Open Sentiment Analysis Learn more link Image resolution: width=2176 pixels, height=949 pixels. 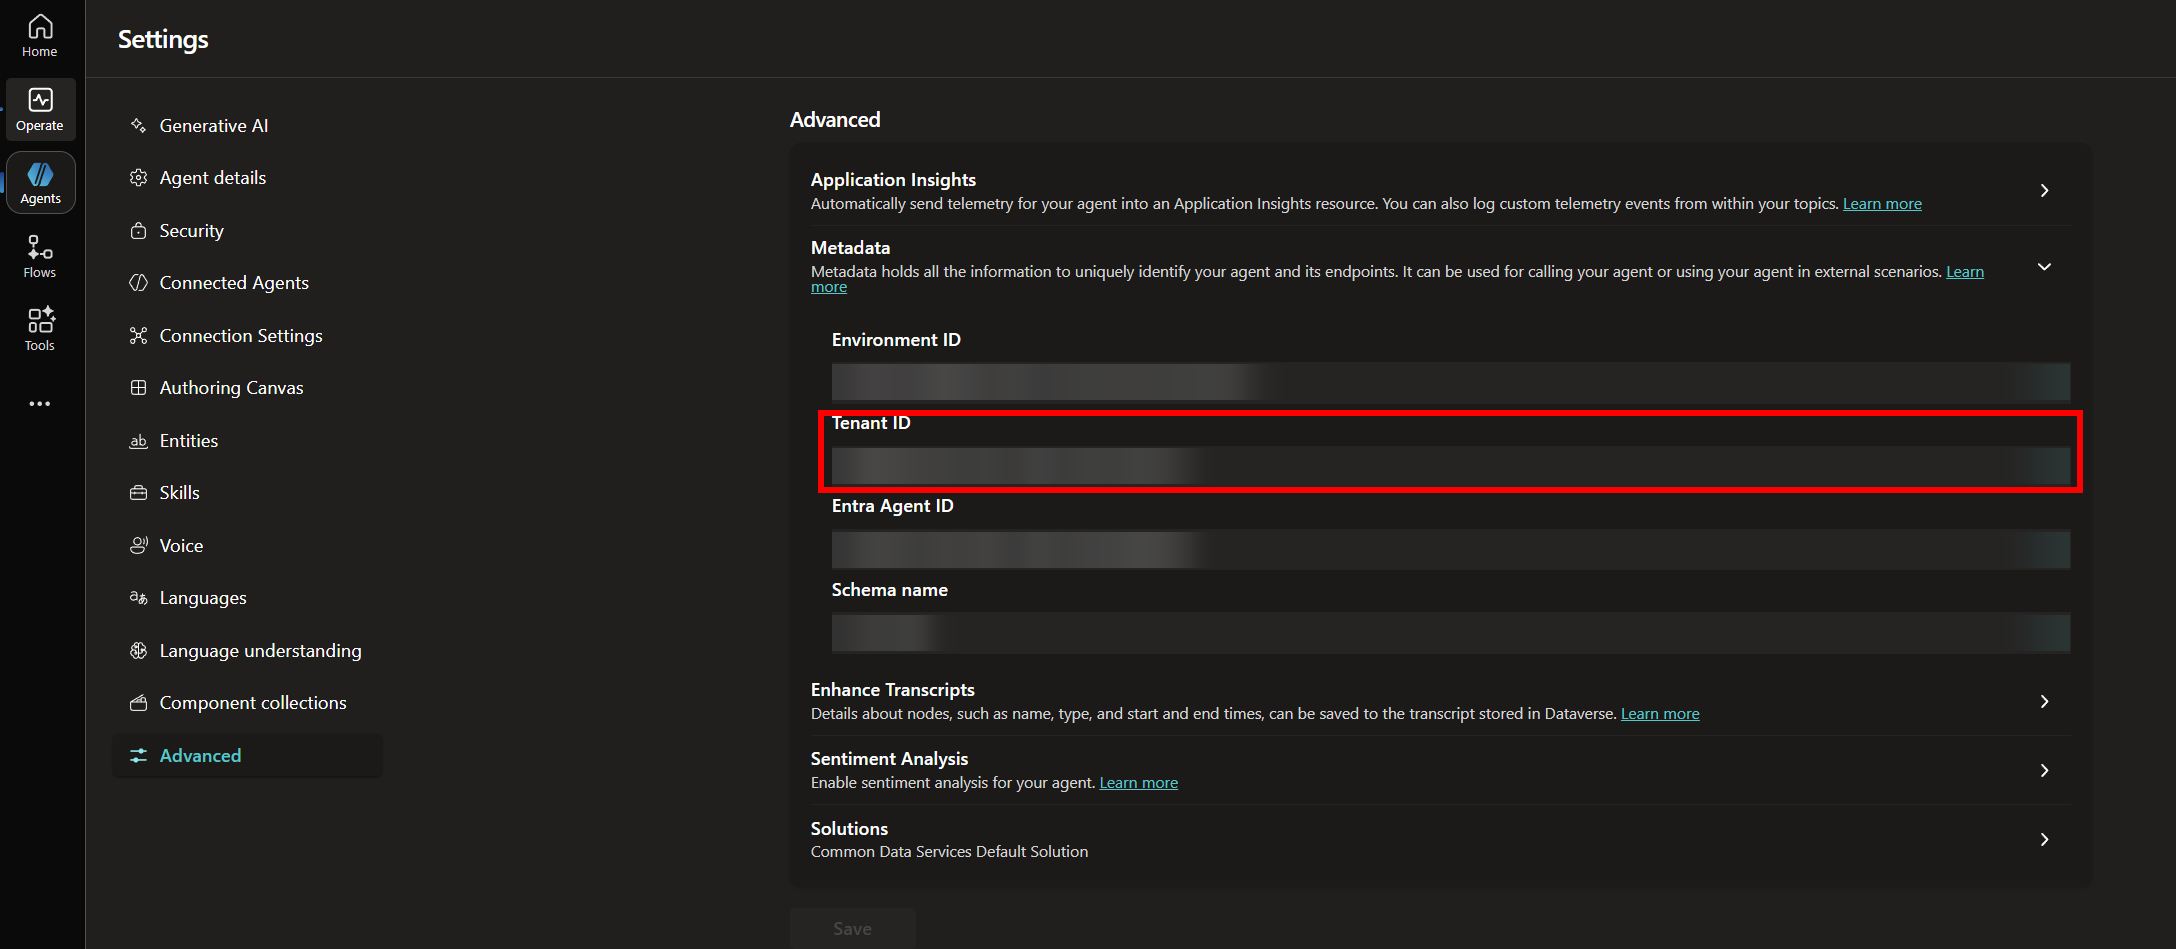click(x=1138, y=783)
